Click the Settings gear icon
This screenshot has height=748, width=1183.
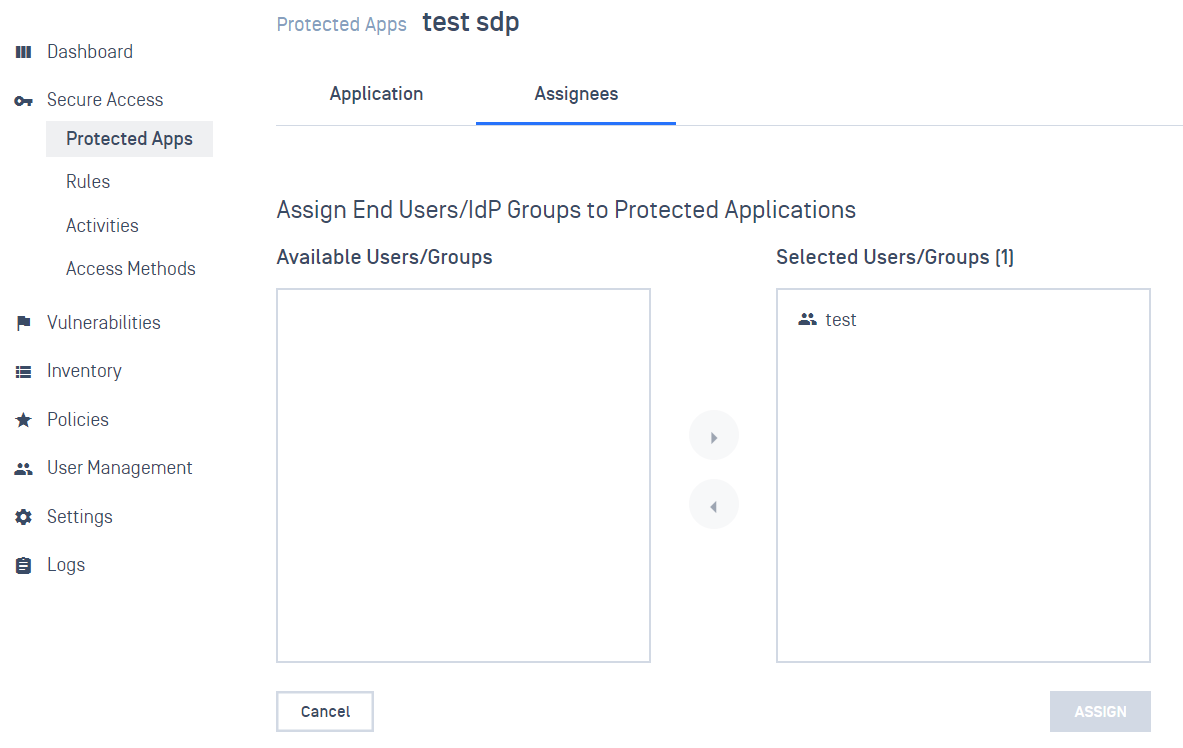click(x=24, y=517)
